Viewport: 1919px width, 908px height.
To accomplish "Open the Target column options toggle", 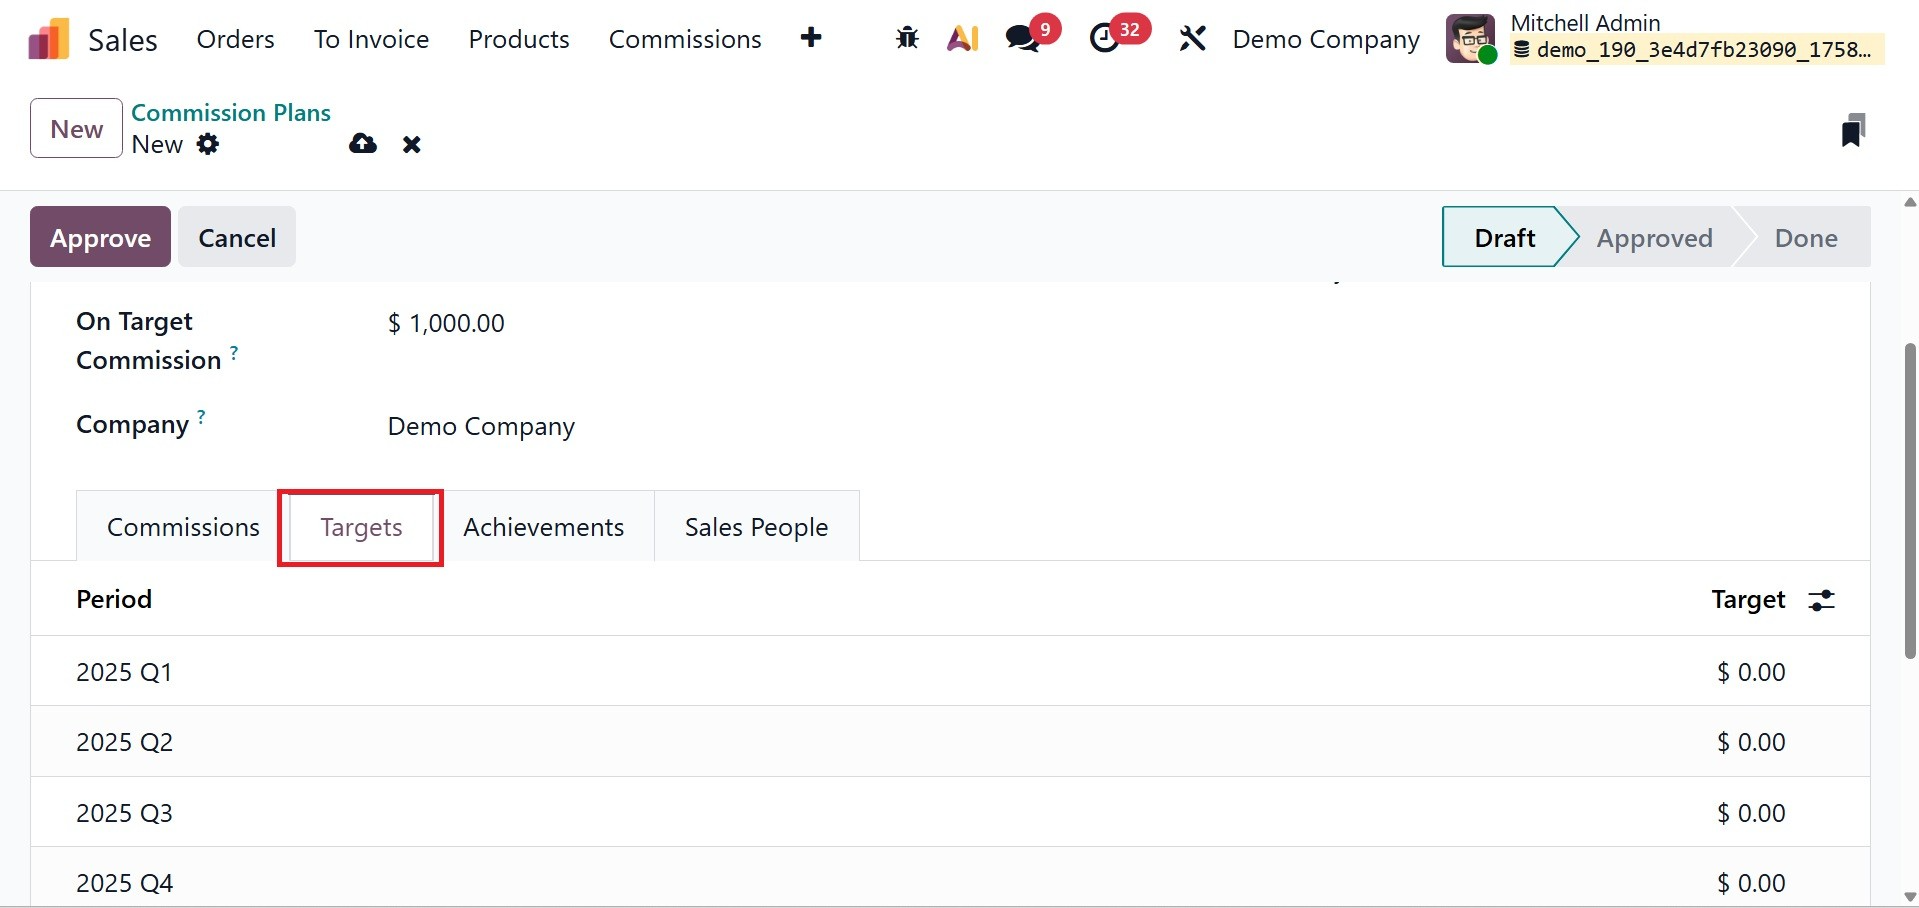I will click(x=1821, y=600).
